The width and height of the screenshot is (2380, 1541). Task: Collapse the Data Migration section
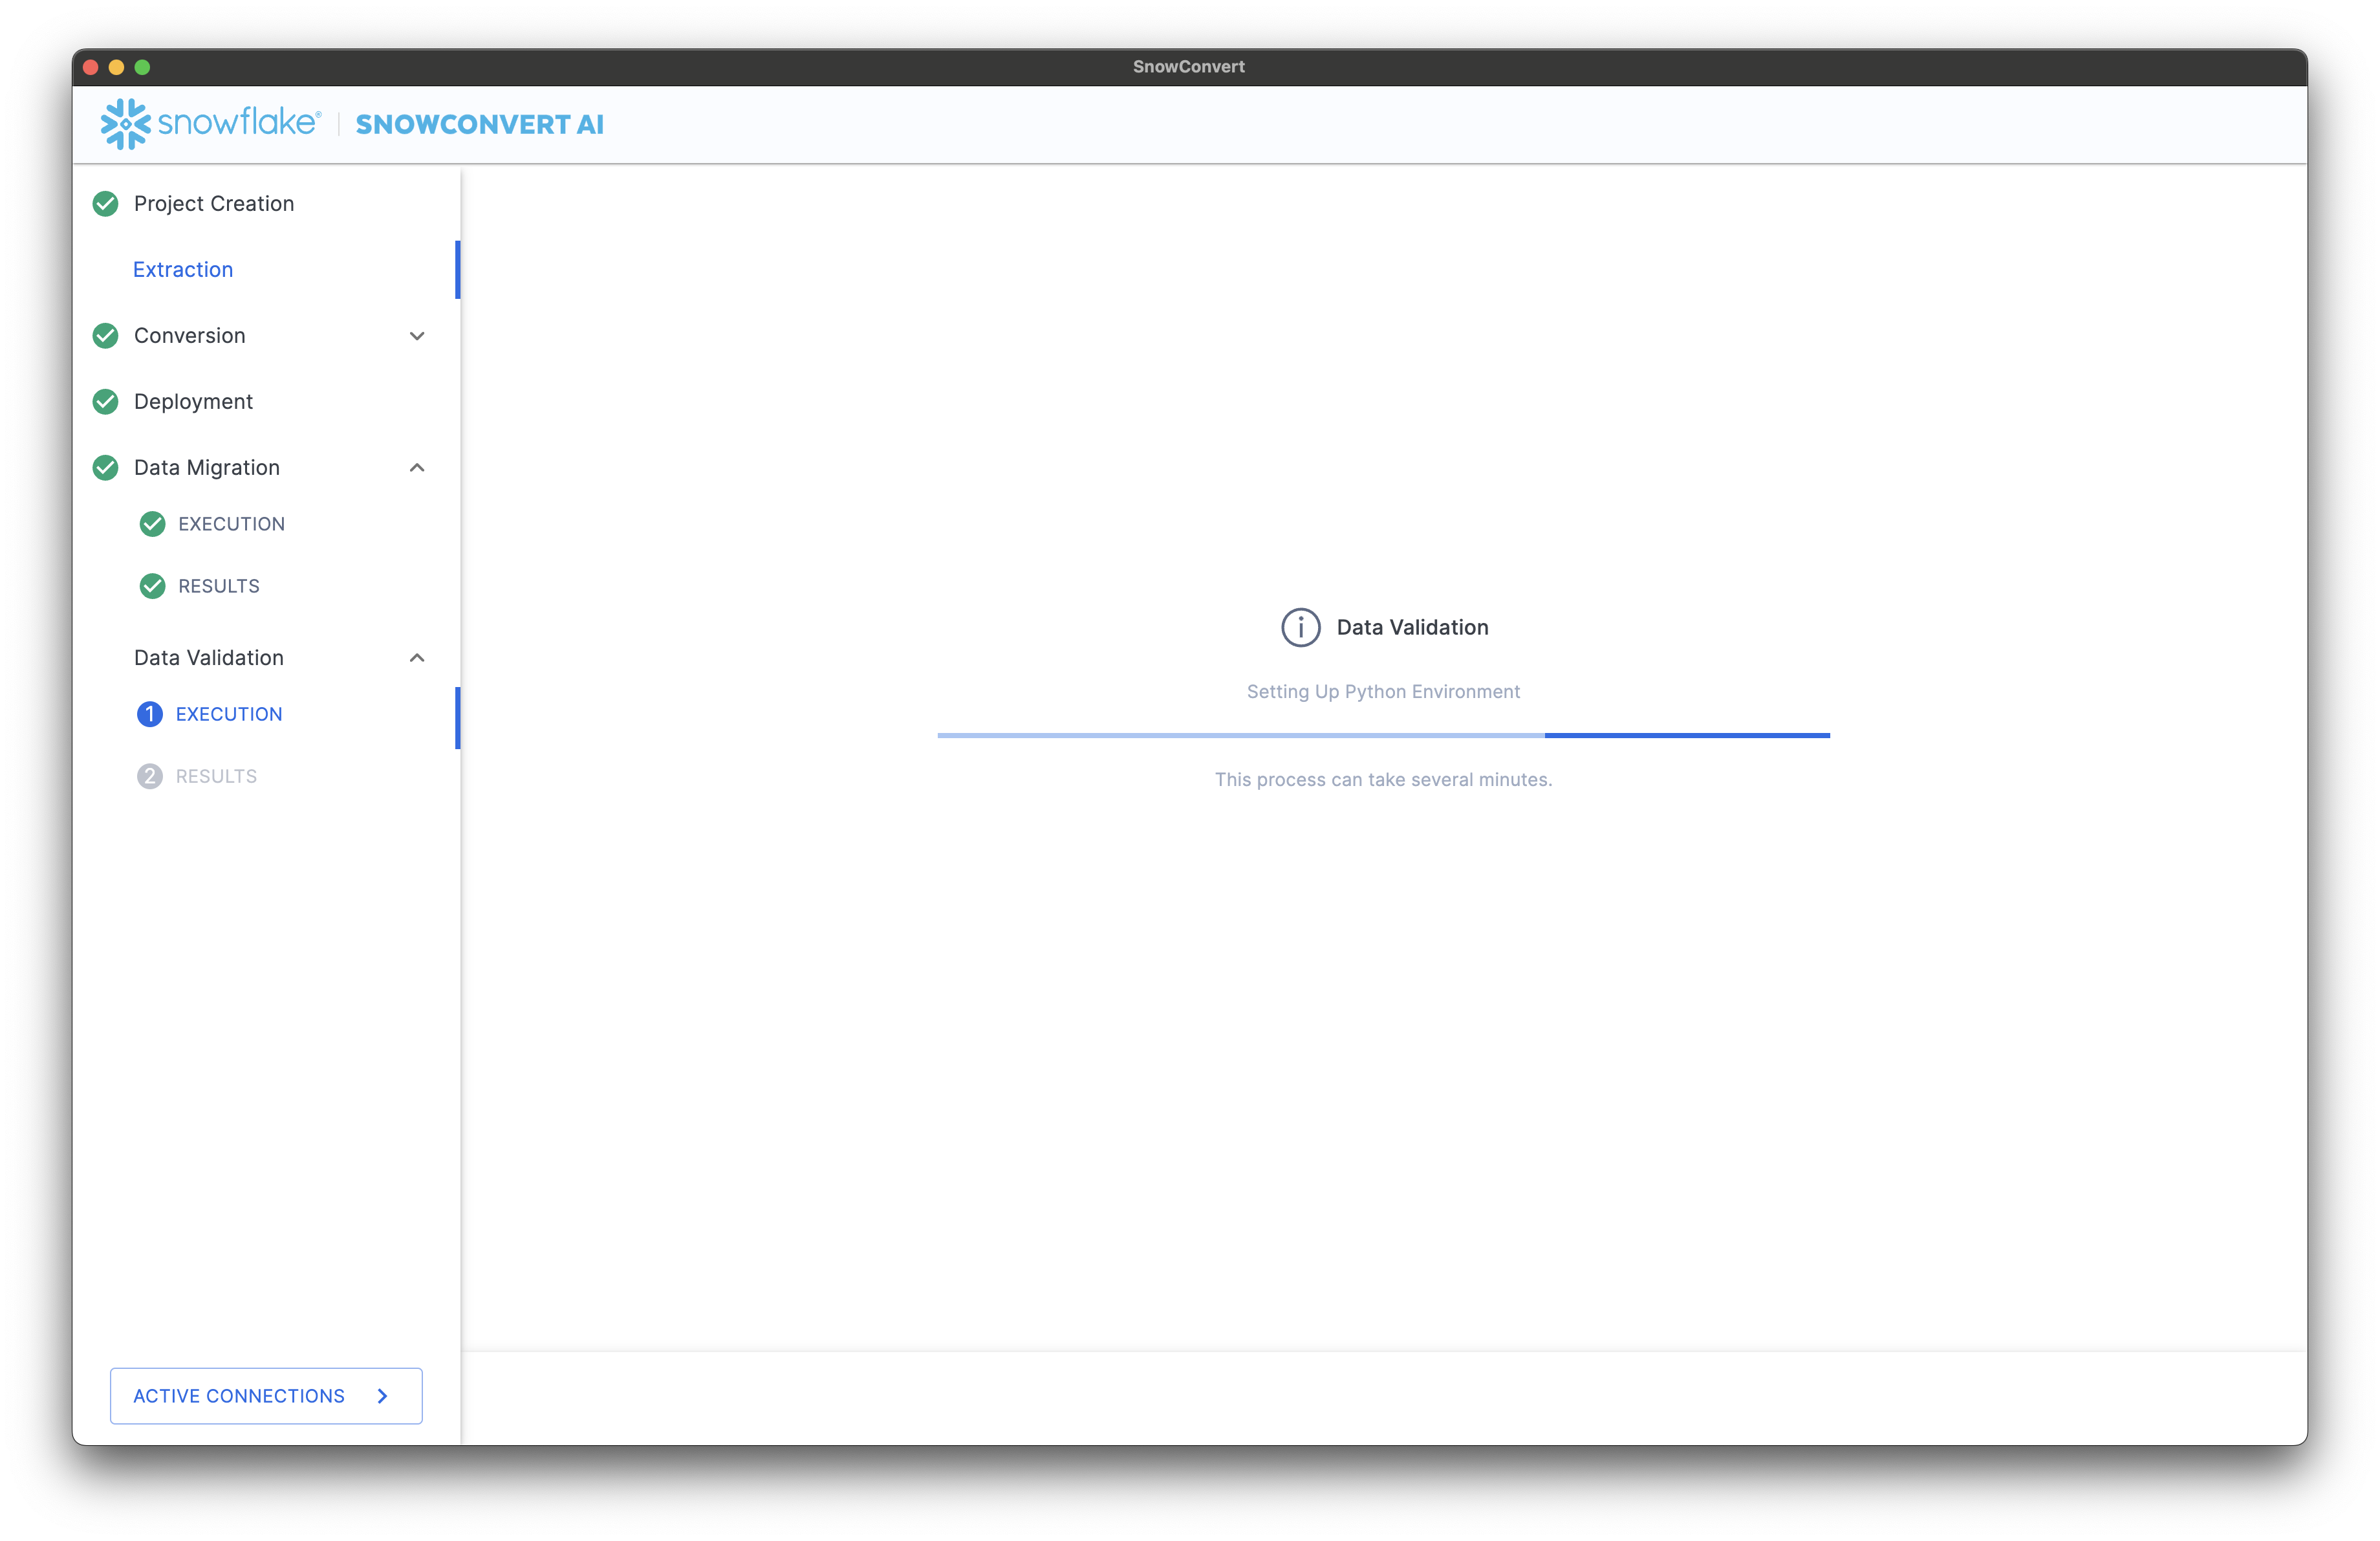417,468
